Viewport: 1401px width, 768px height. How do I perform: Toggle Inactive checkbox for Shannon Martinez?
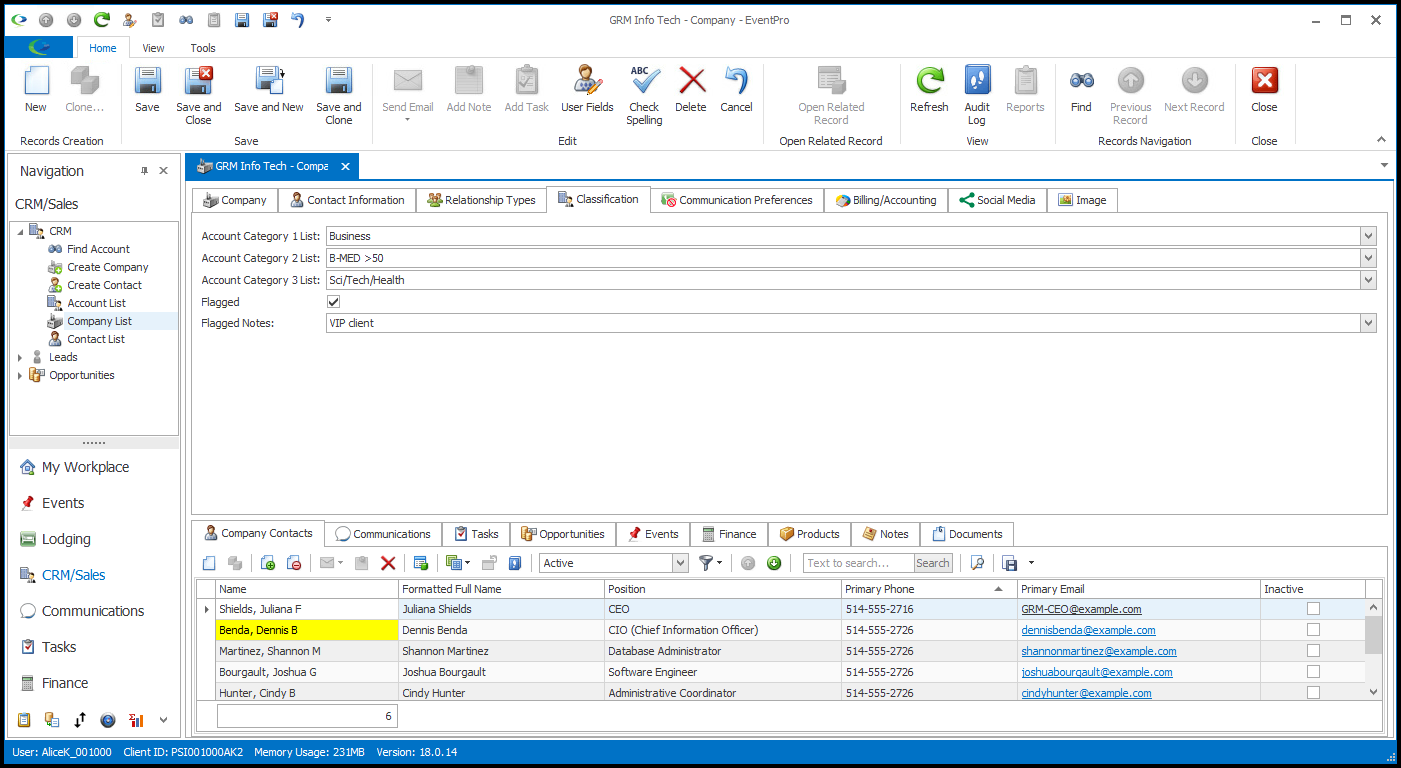point(1313,651)
